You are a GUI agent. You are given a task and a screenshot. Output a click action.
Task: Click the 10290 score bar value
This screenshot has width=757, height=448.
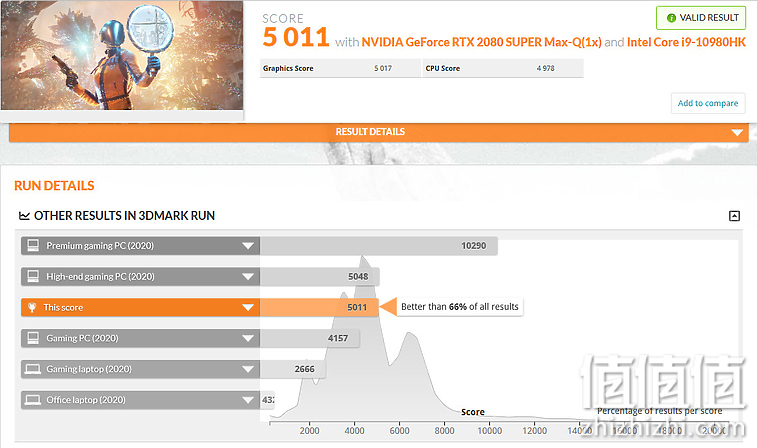click(x=473, y=246)
